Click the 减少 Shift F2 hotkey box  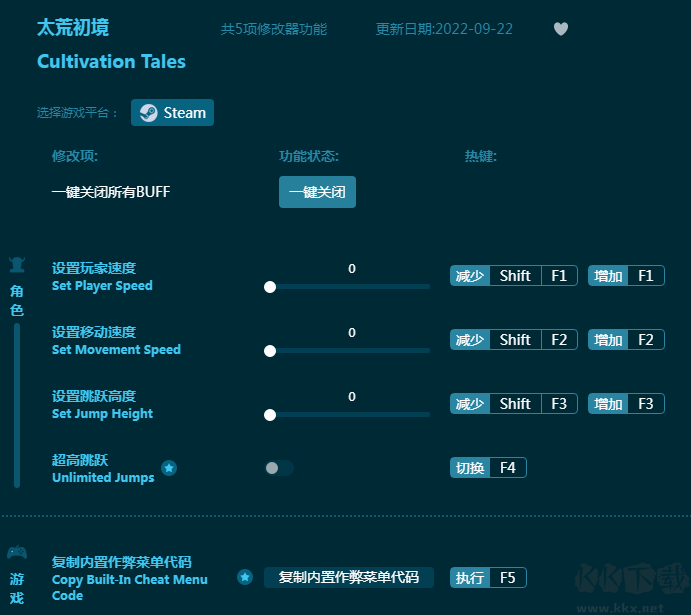pyautogui.click(x=513, y=340)
